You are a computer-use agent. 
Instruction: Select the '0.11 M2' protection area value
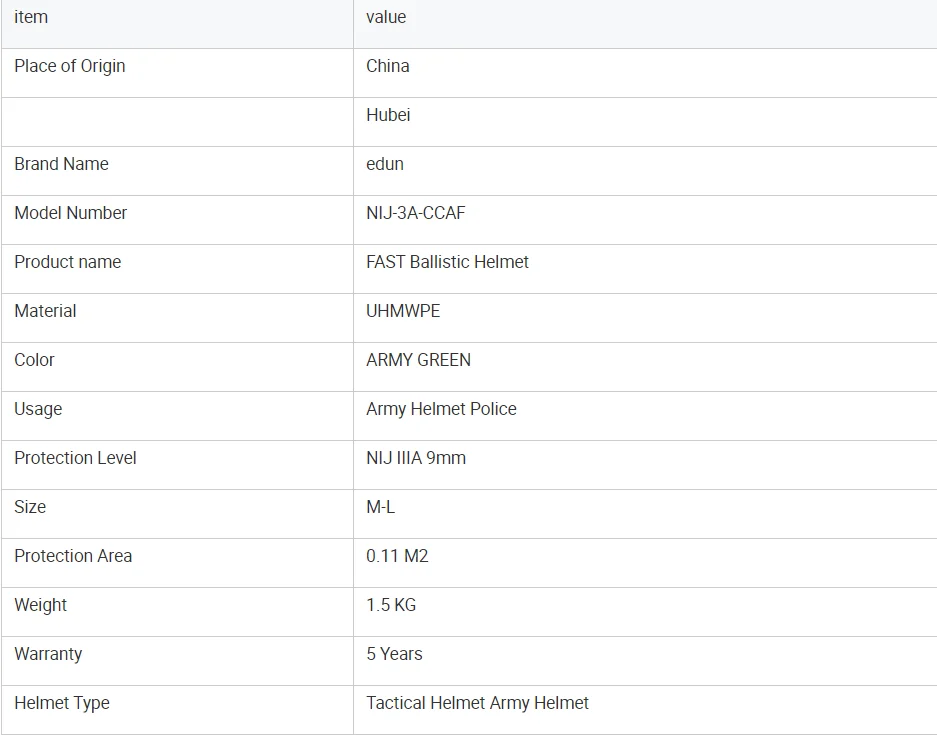[x=397, y=556]
